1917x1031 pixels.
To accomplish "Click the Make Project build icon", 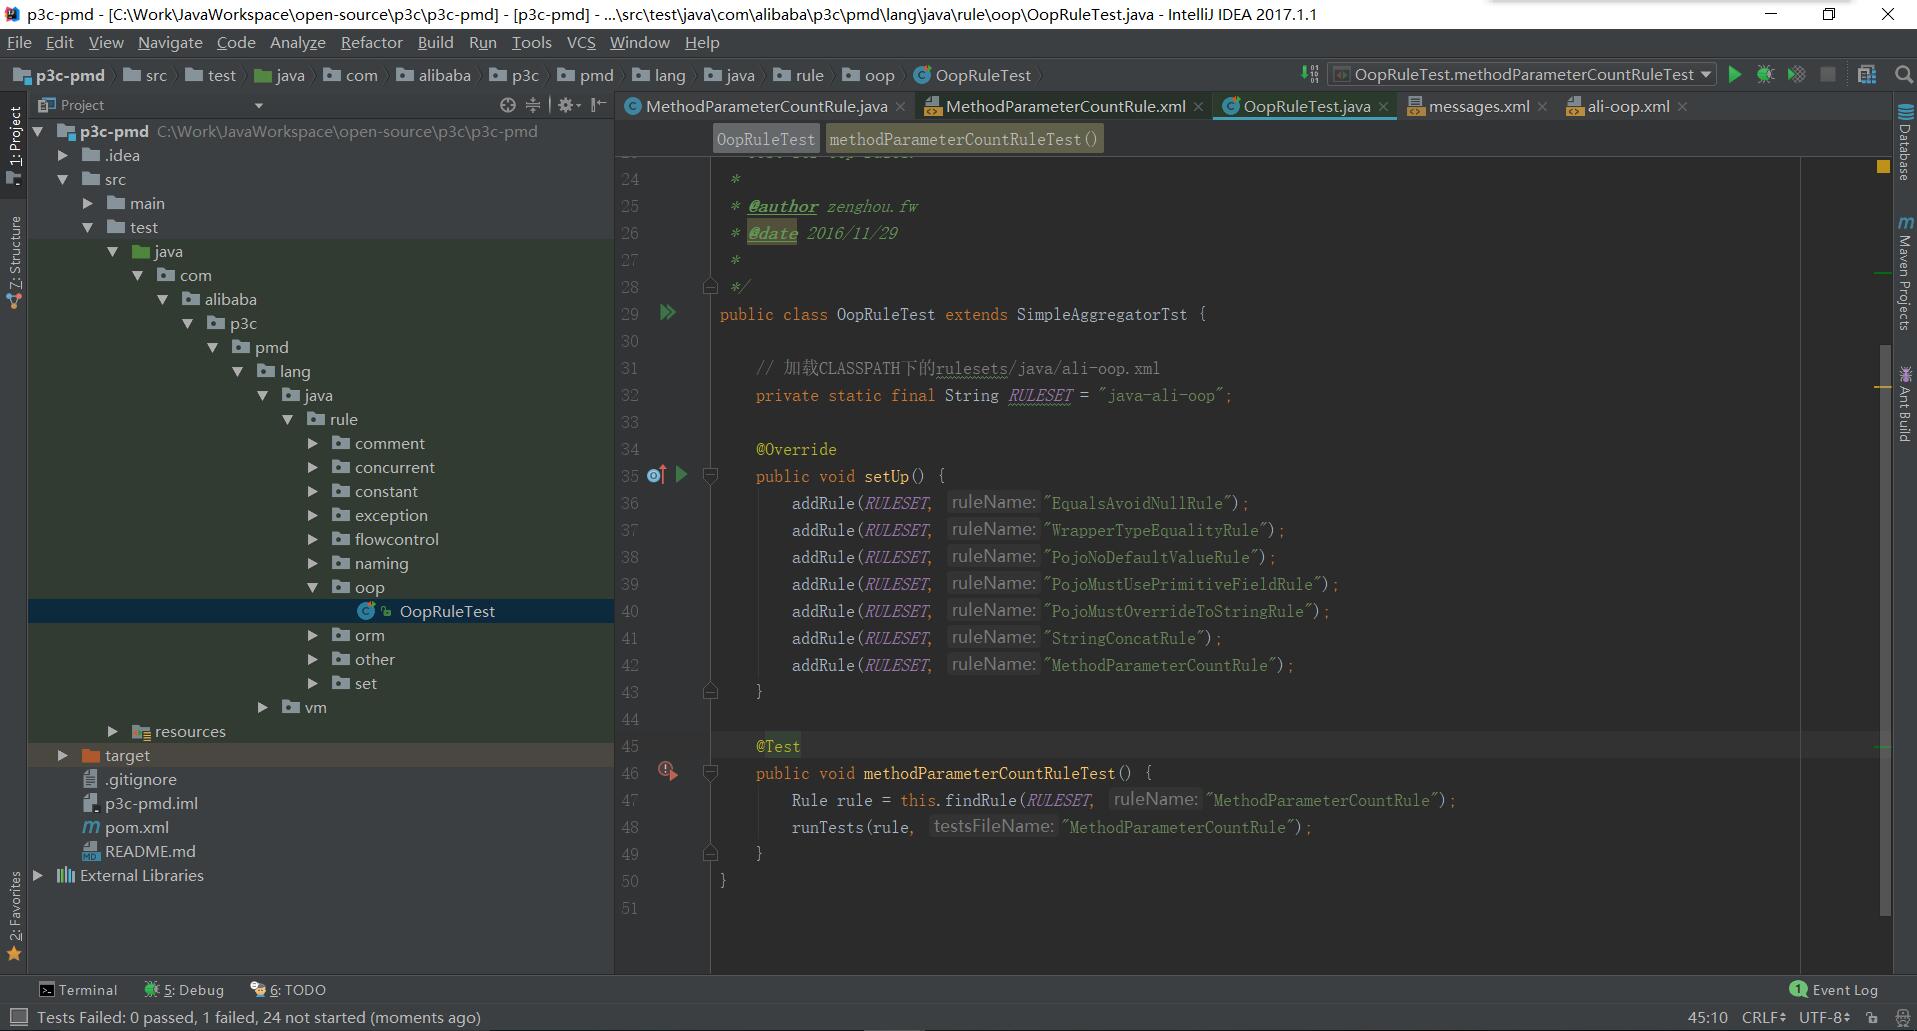I will coord(1309,74).
